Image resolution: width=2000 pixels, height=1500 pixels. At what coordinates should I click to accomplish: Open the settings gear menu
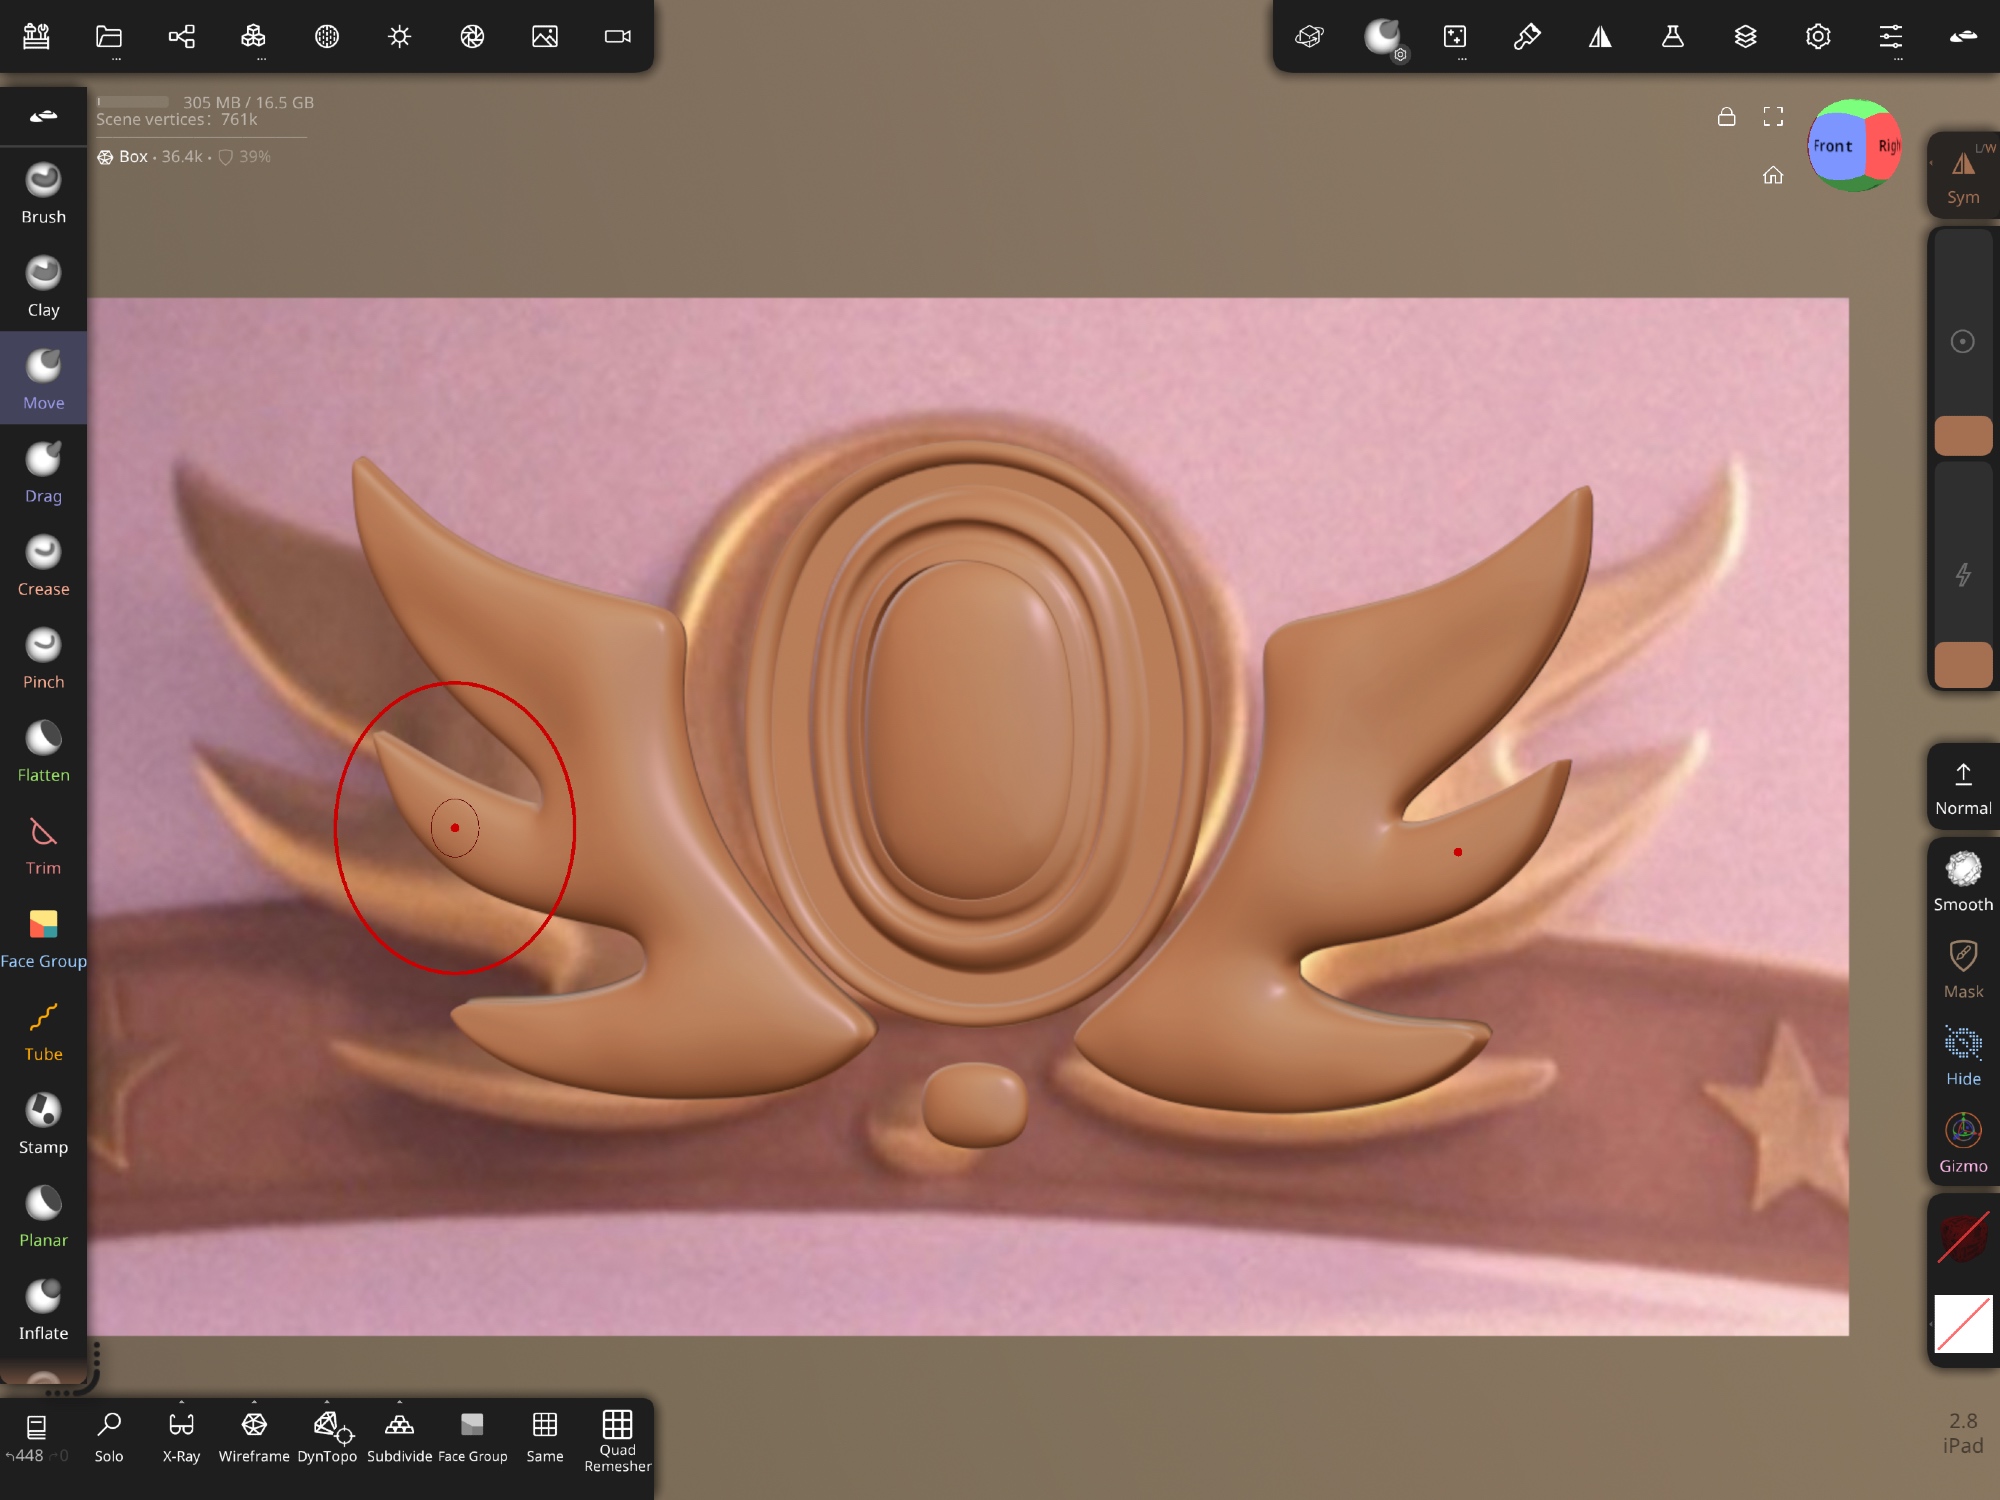pyautogui.click(x=1818, y=37)
